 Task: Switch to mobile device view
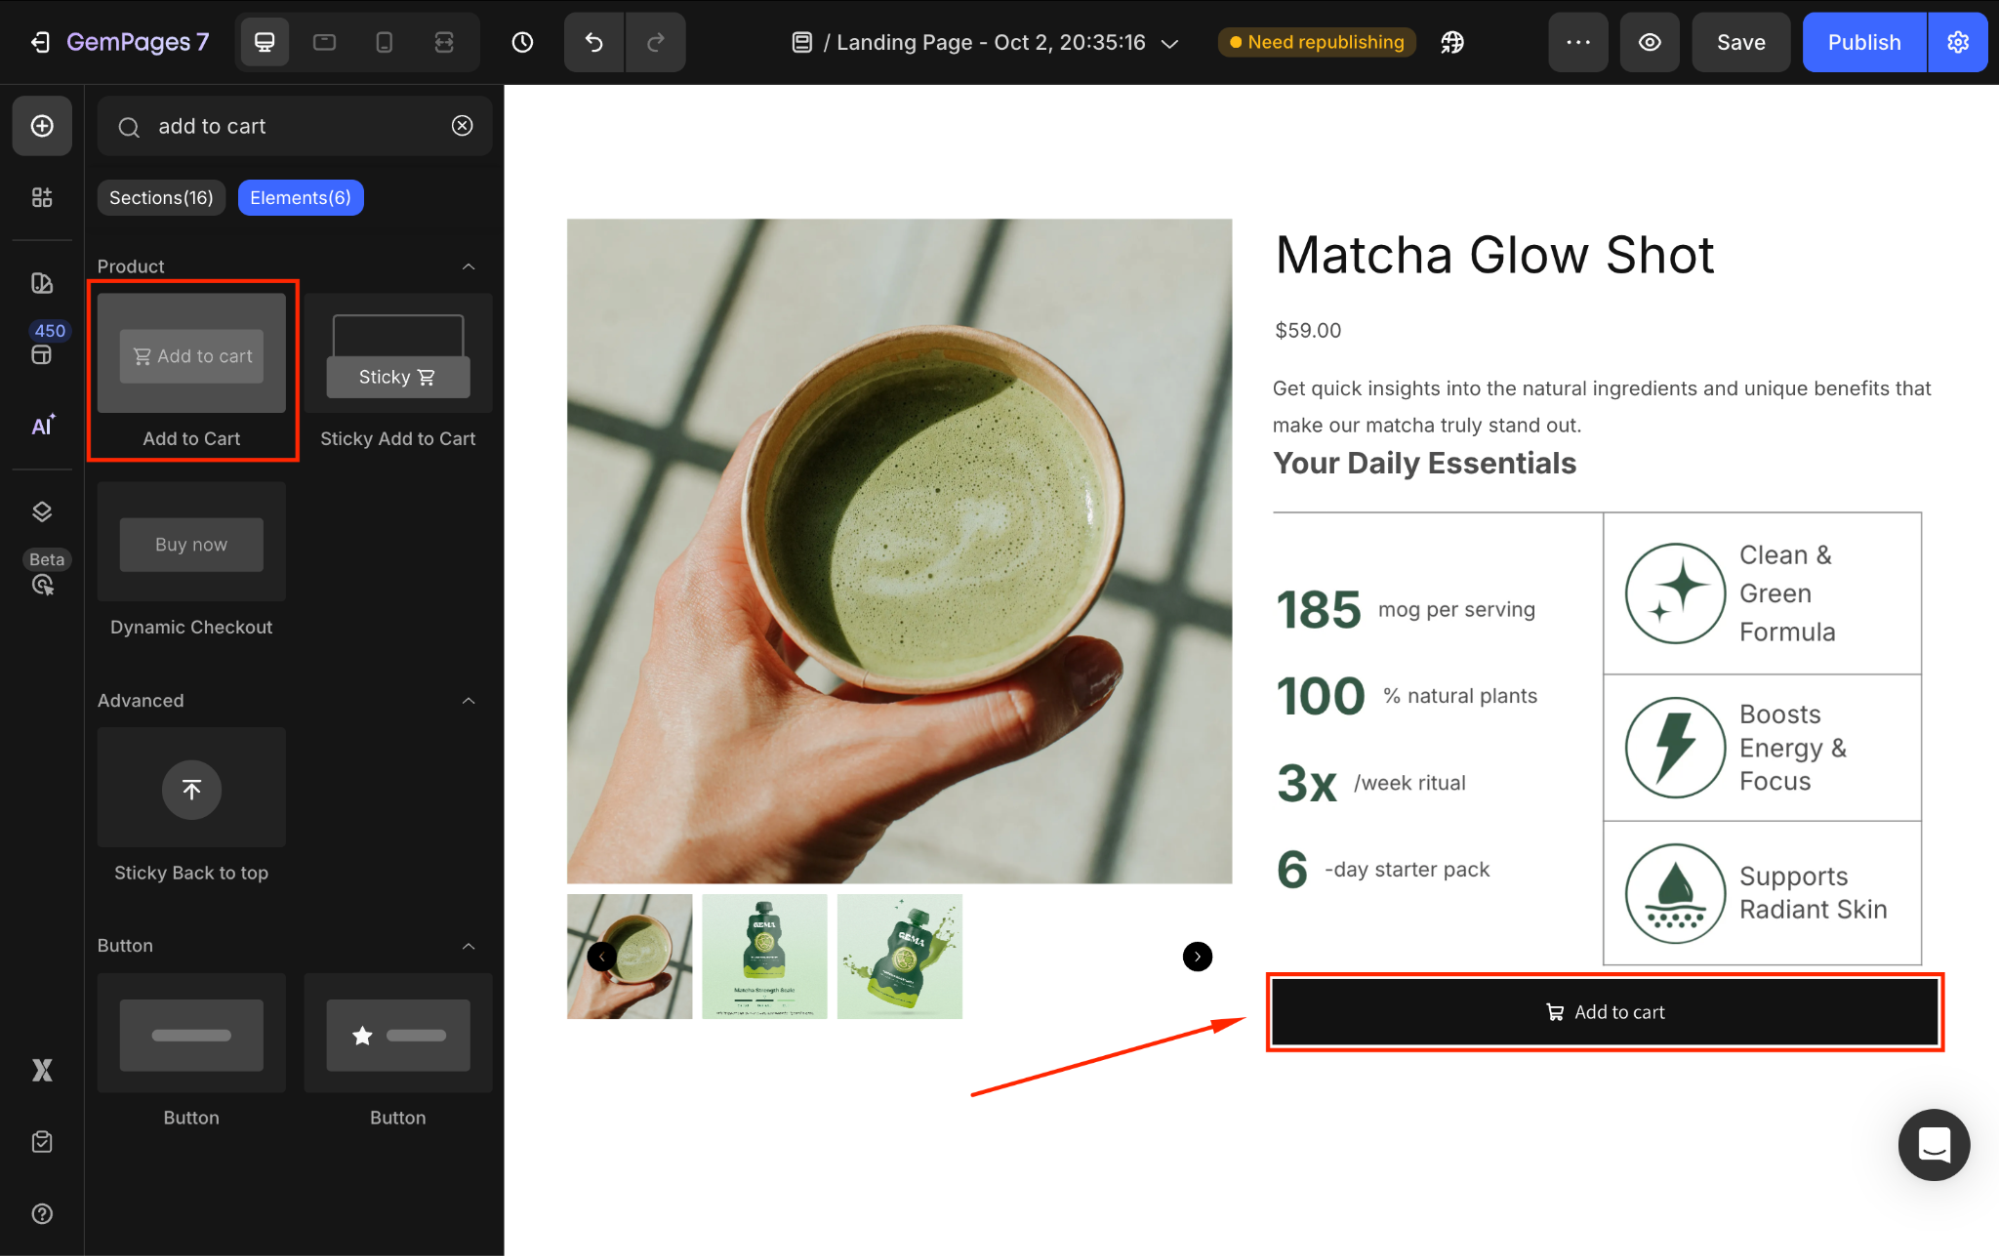click(x=384, y=42)
